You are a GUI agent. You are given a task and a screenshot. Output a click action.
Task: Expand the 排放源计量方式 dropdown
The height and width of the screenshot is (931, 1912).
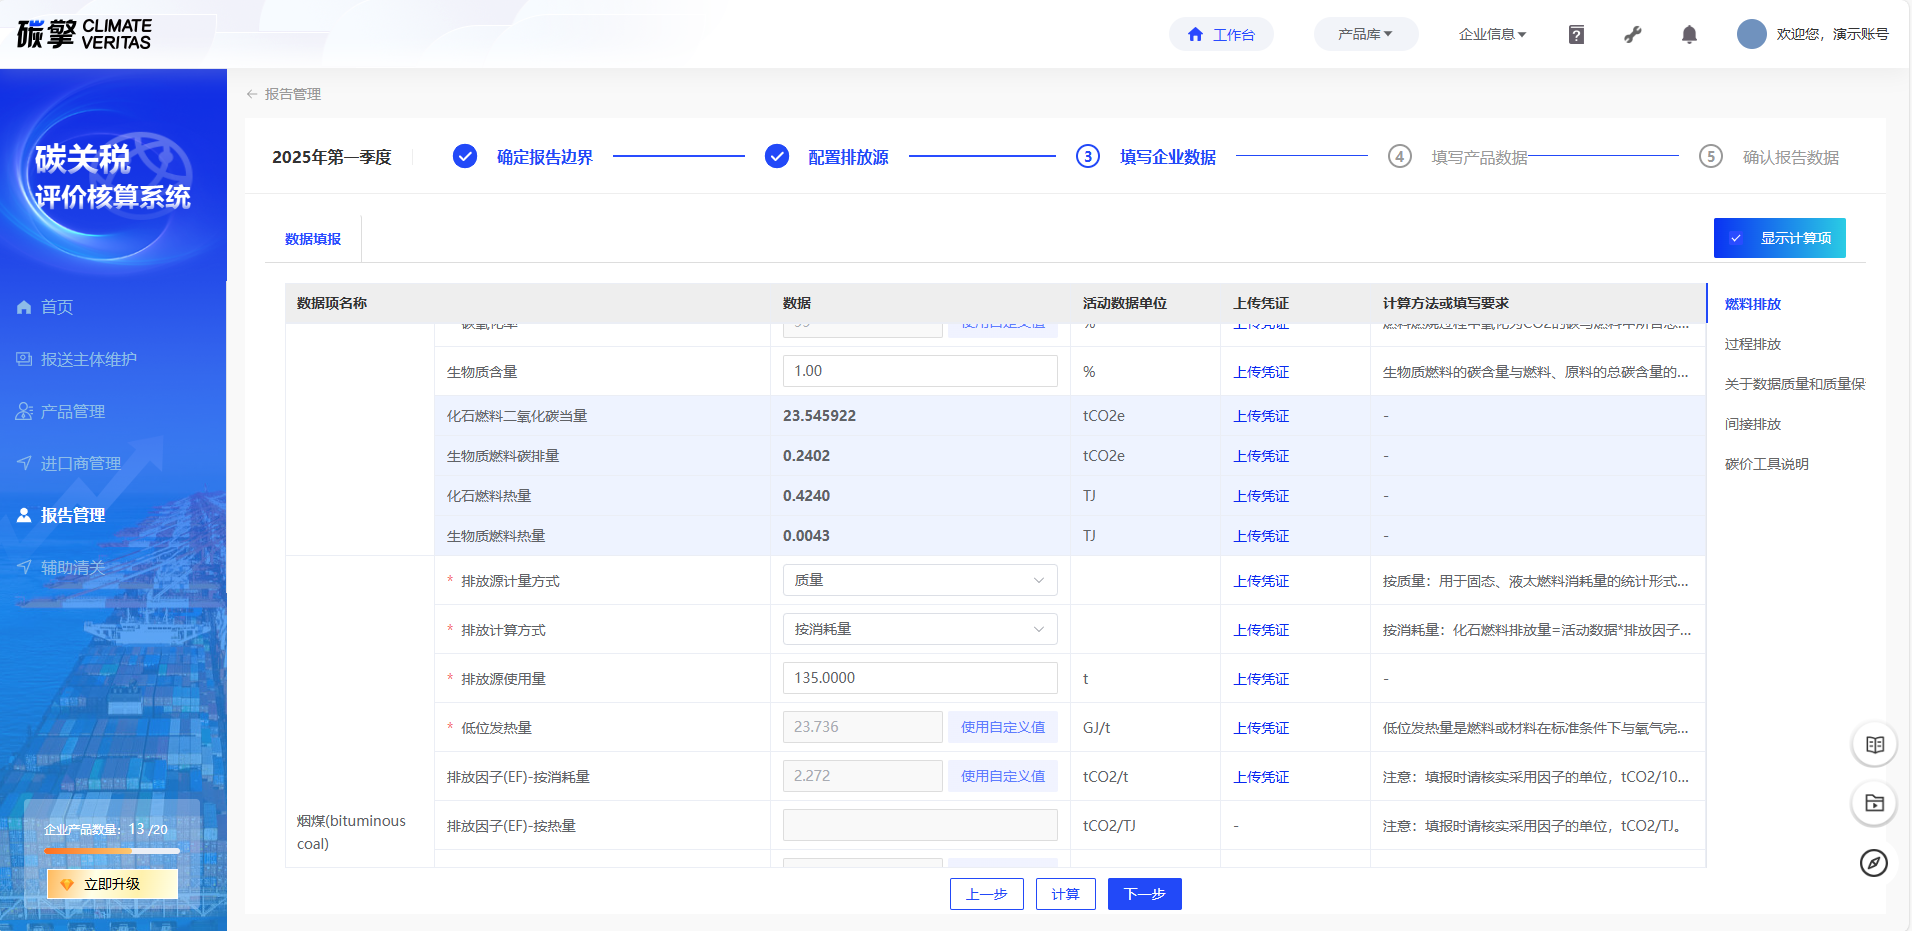click(919, 580)
